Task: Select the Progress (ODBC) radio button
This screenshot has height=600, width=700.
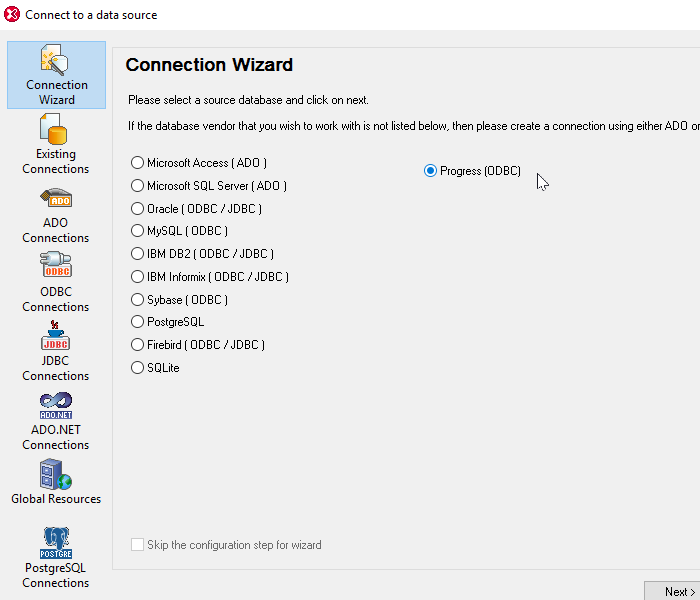Action: coord(431,171)
